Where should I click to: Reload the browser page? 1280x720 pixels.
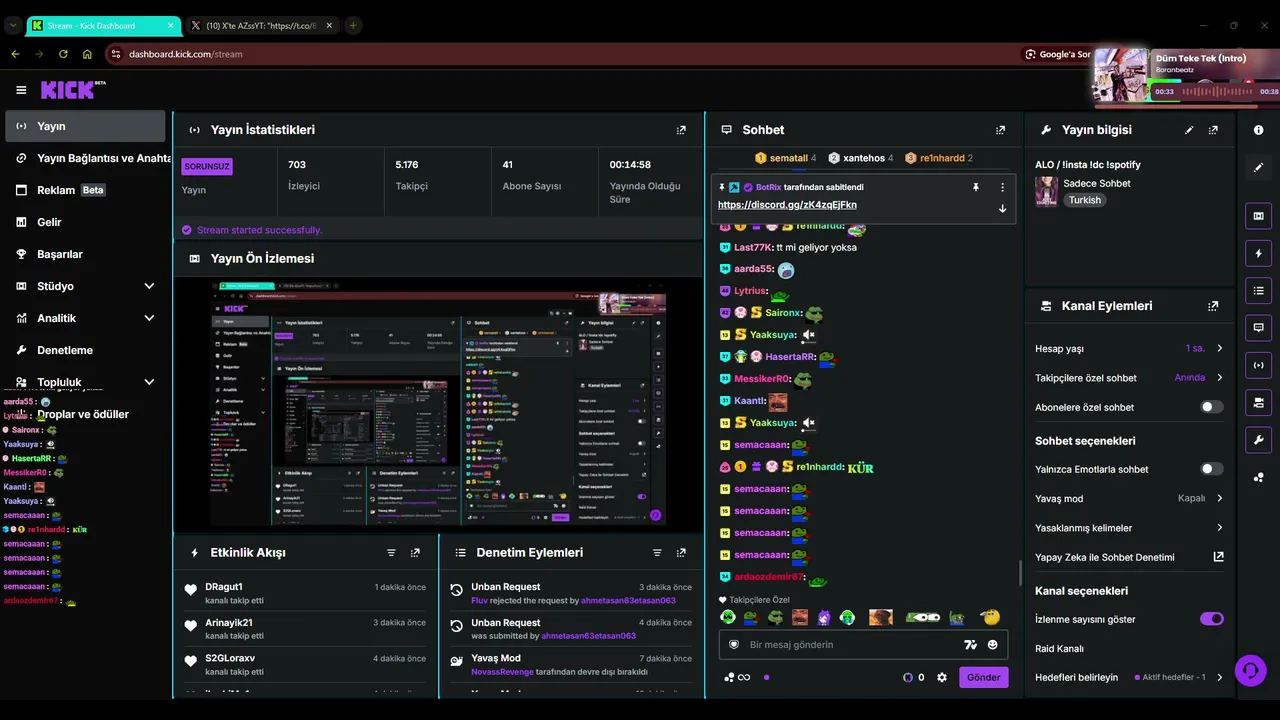coord(63,54)
